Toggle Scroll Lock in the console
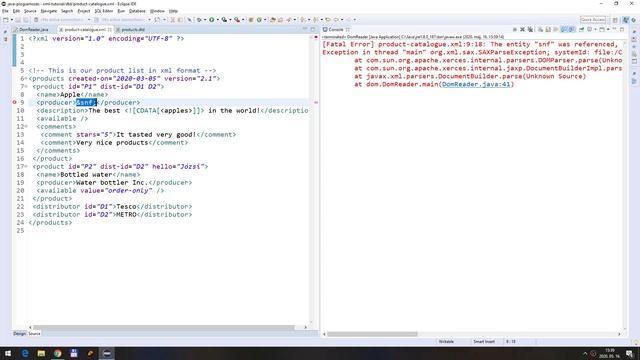The image size is (640, 360). (548, 29)
